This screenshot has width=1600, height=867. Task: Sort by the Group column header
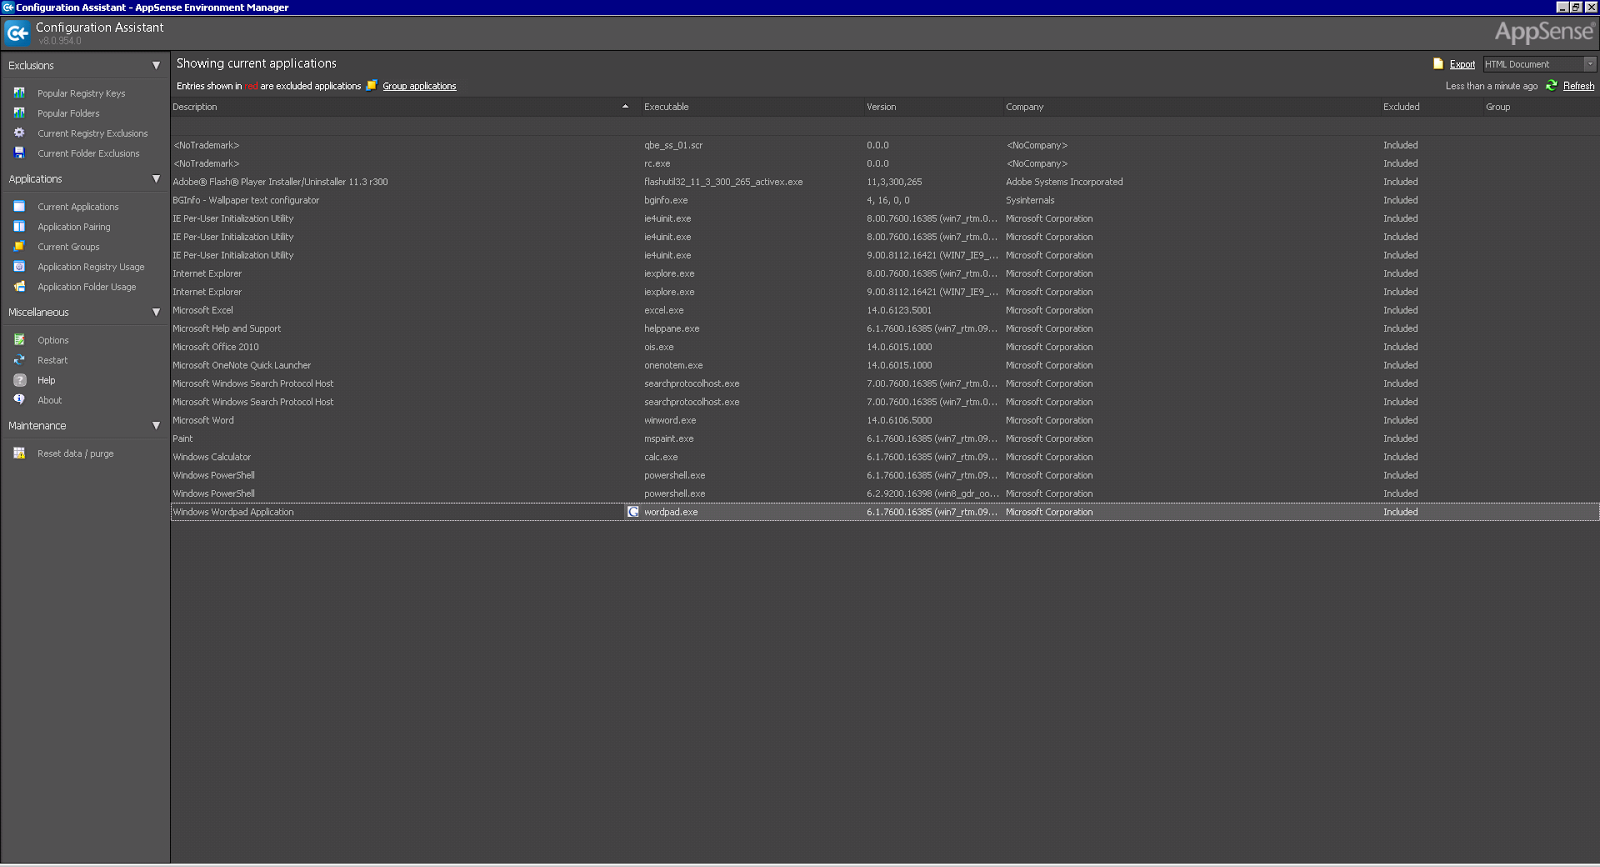(1541, 107)
